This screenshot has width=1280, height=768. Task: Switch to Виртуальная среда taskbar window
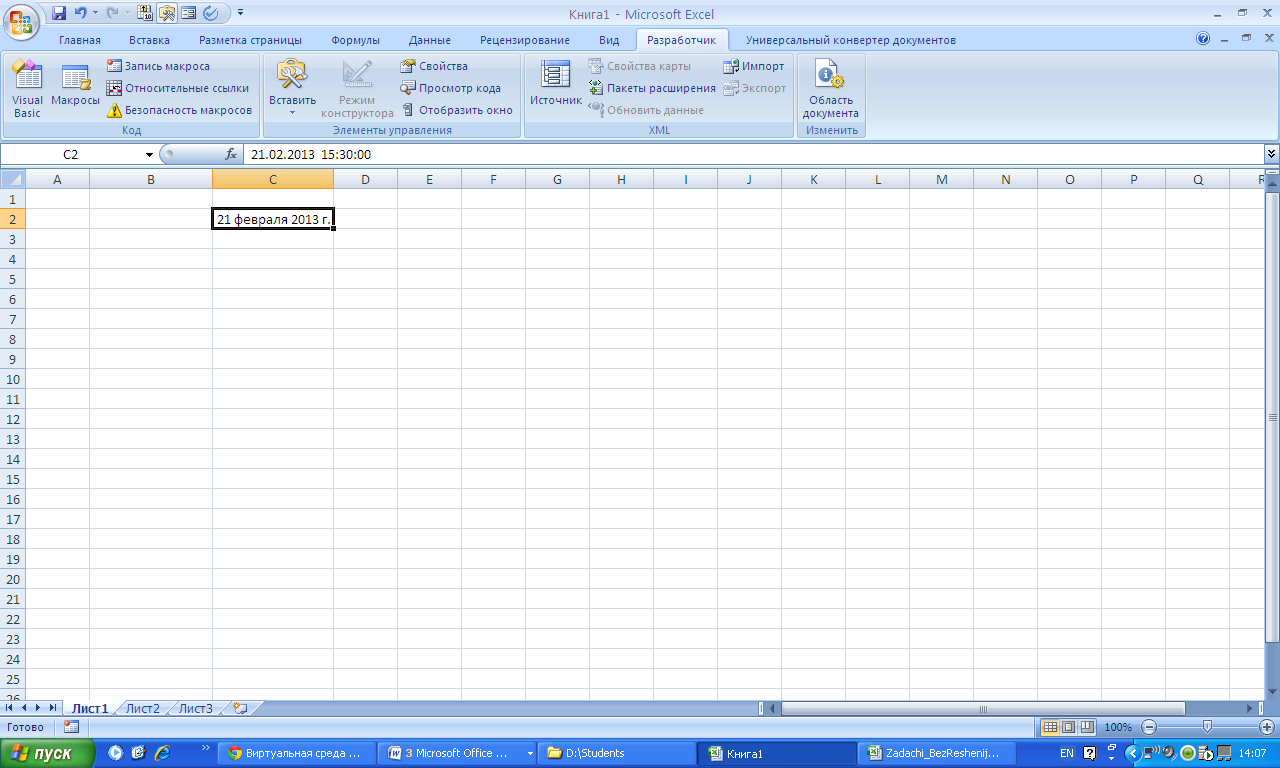point(297,753)
